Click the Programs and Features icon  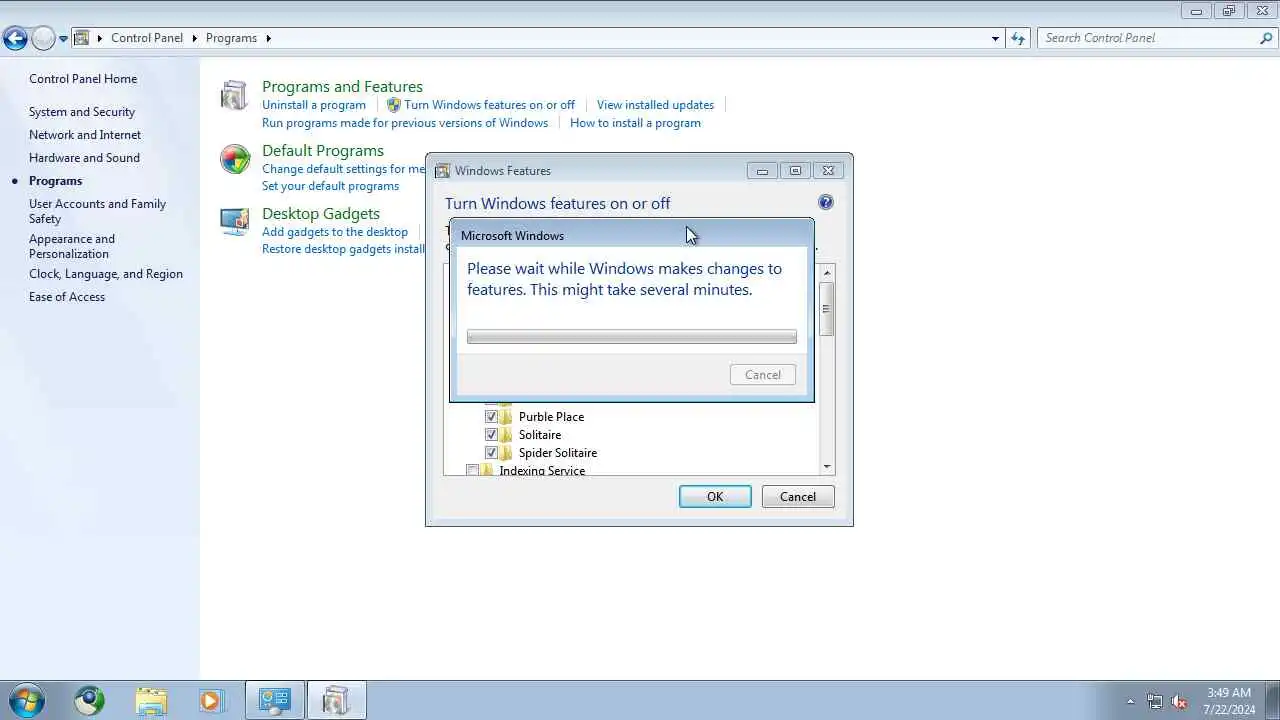point(234,95)
